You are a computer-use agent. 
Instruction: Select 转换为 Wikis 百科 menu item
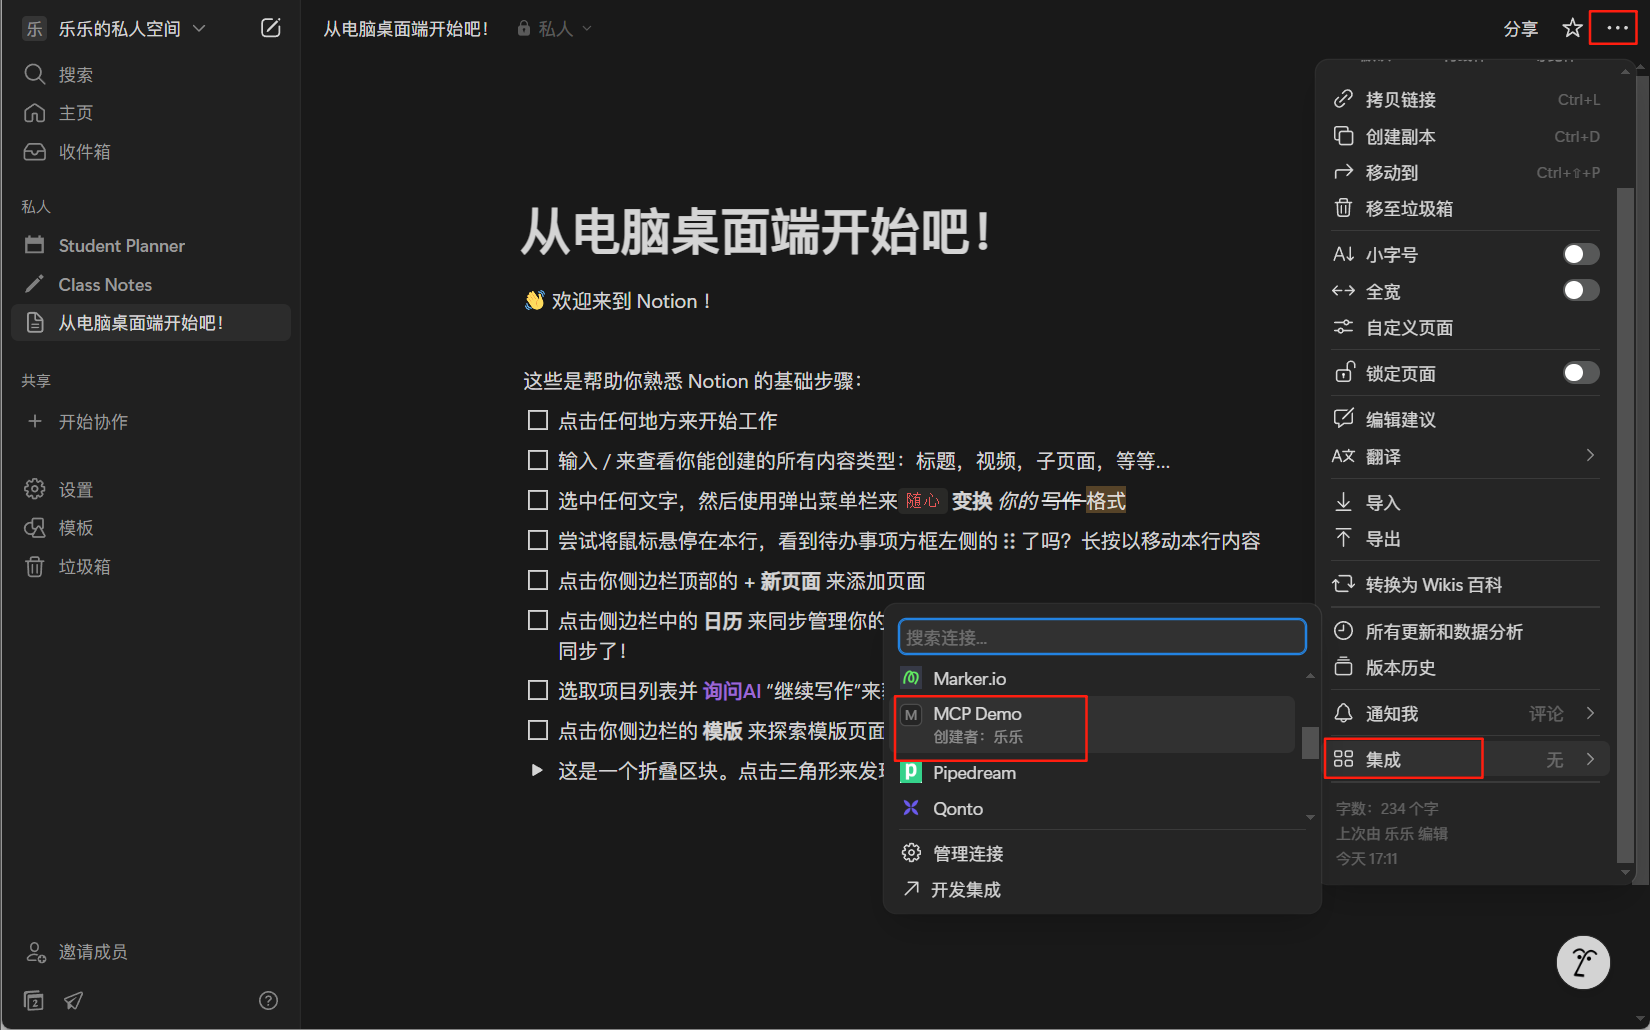pos(1465,584)
